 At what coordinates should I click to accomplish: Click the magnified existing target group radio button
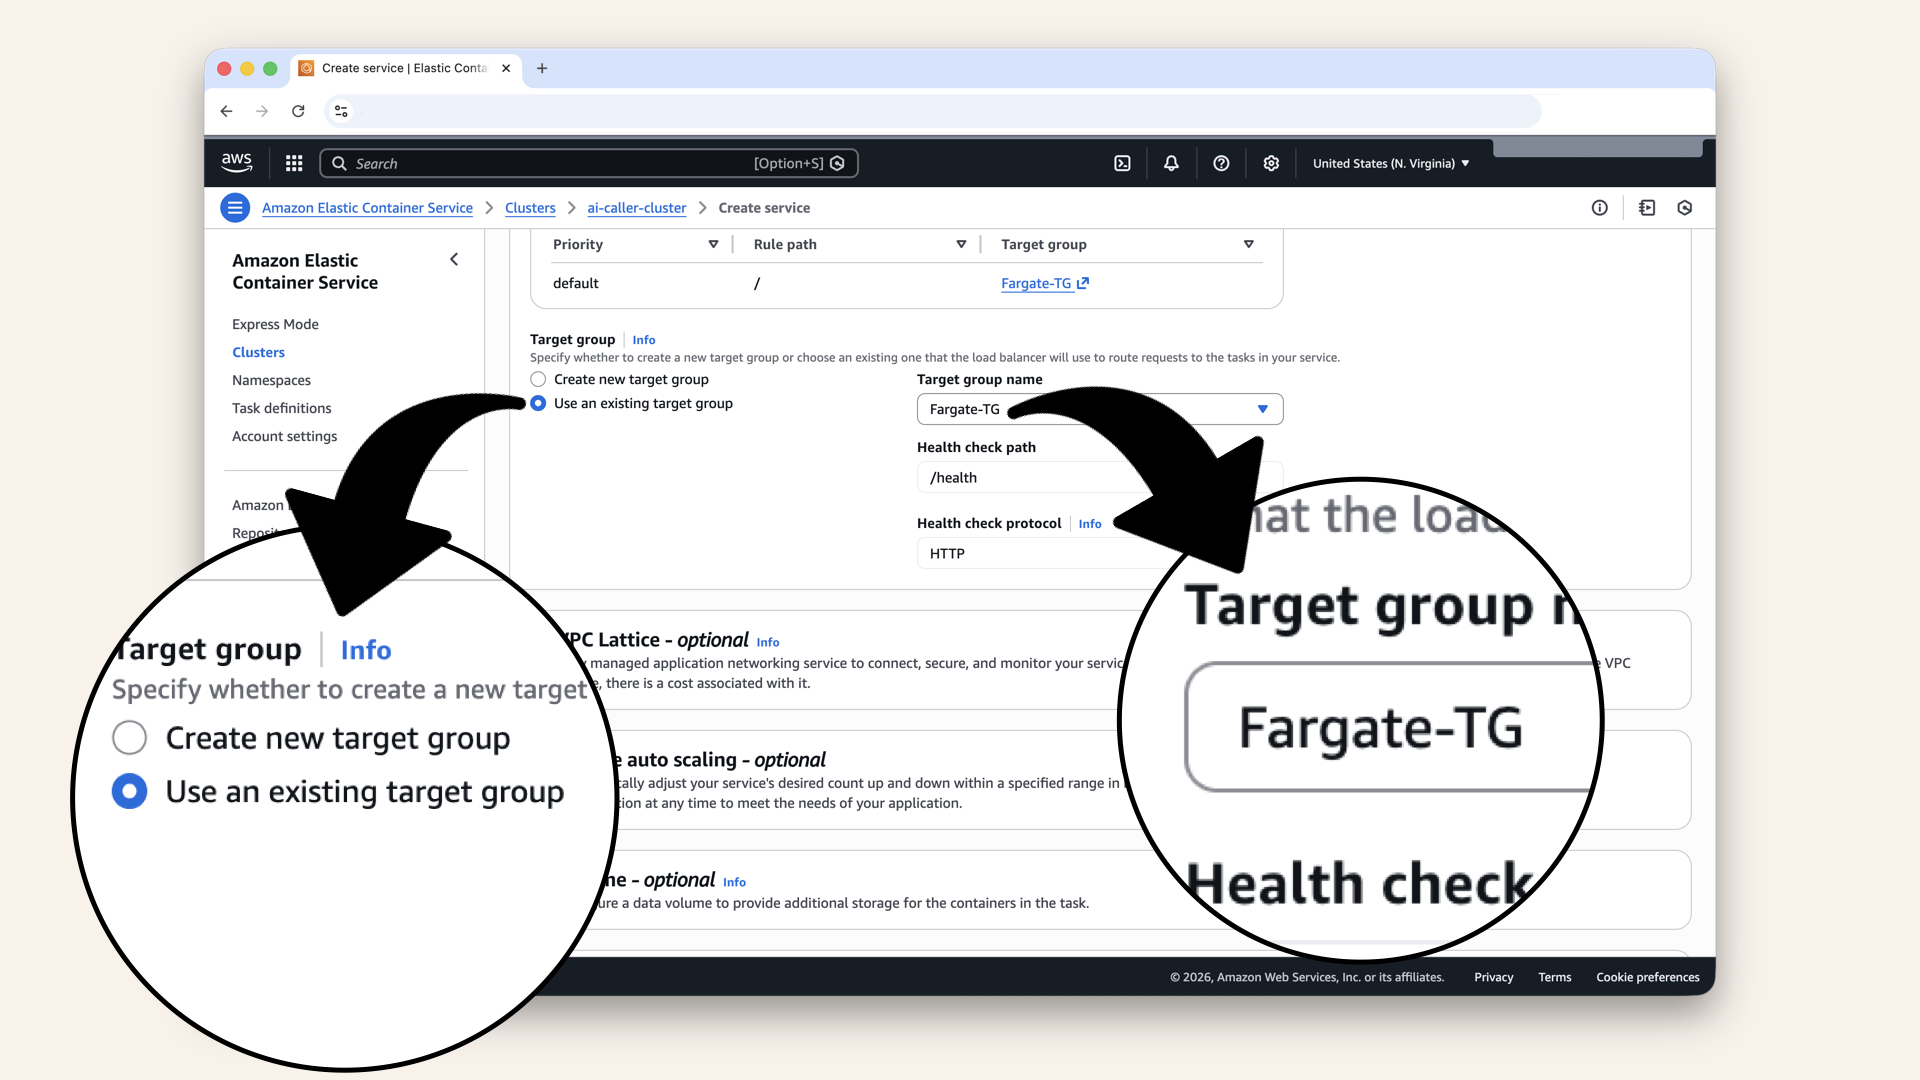pos(129,791)
